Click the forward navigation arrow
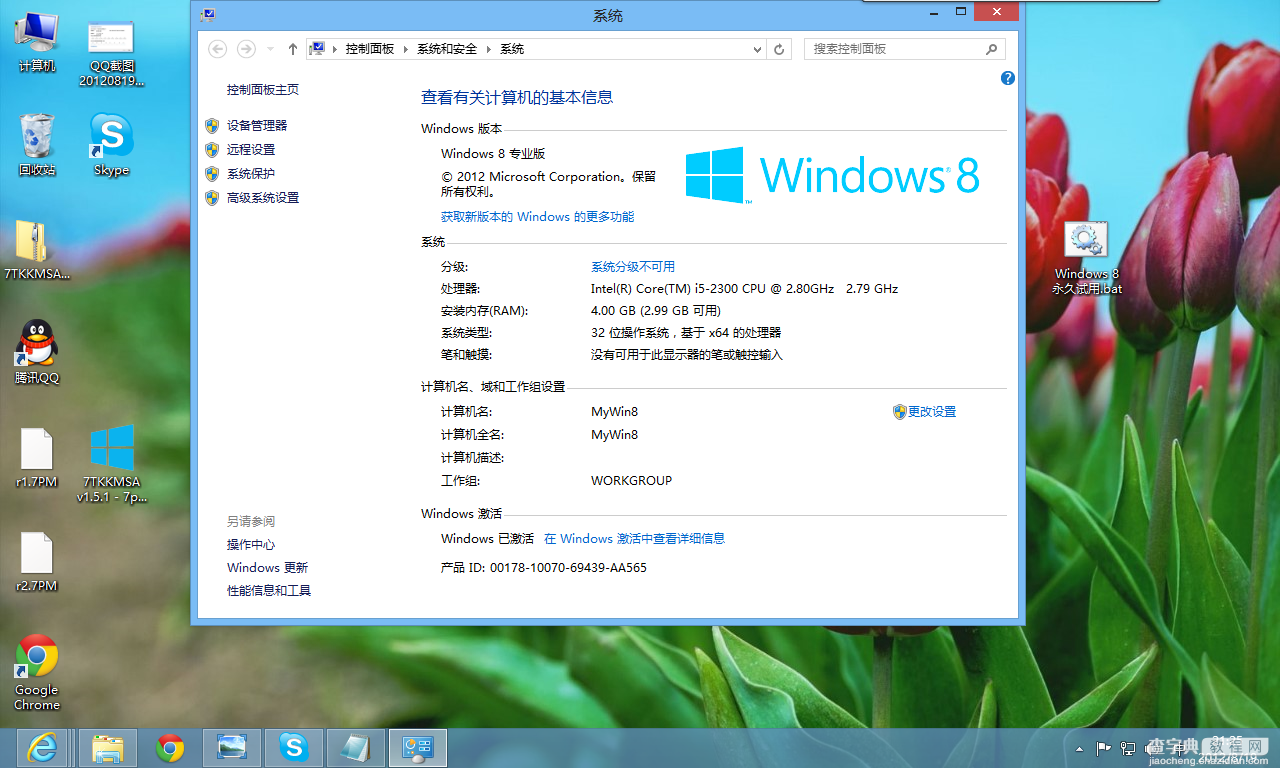Viewport: 1280px width, 768px height. [246, 48]
